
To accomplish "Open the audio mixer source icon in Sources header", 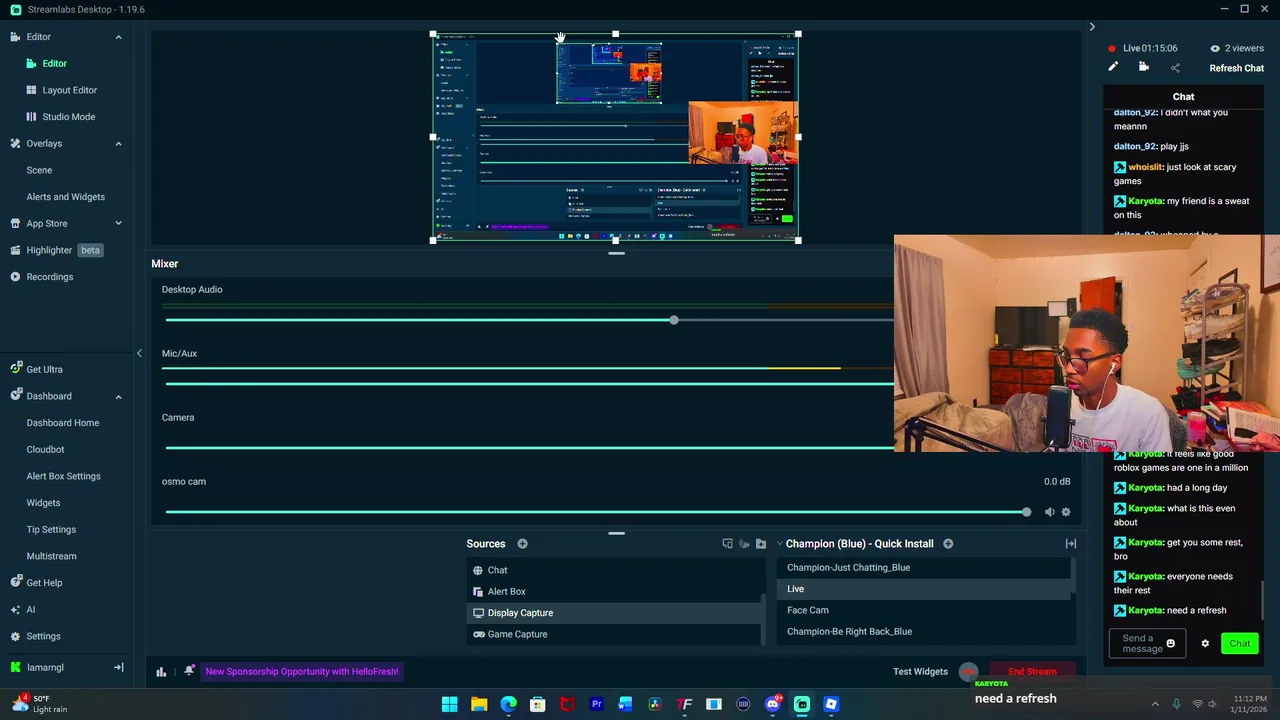I will [x=744, y=544].
